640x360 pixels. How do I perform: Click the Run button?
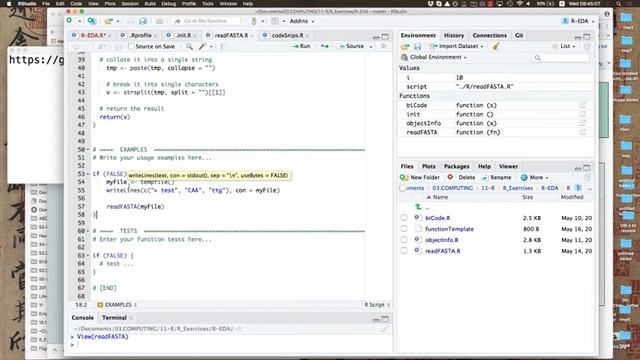pos(301,47)
